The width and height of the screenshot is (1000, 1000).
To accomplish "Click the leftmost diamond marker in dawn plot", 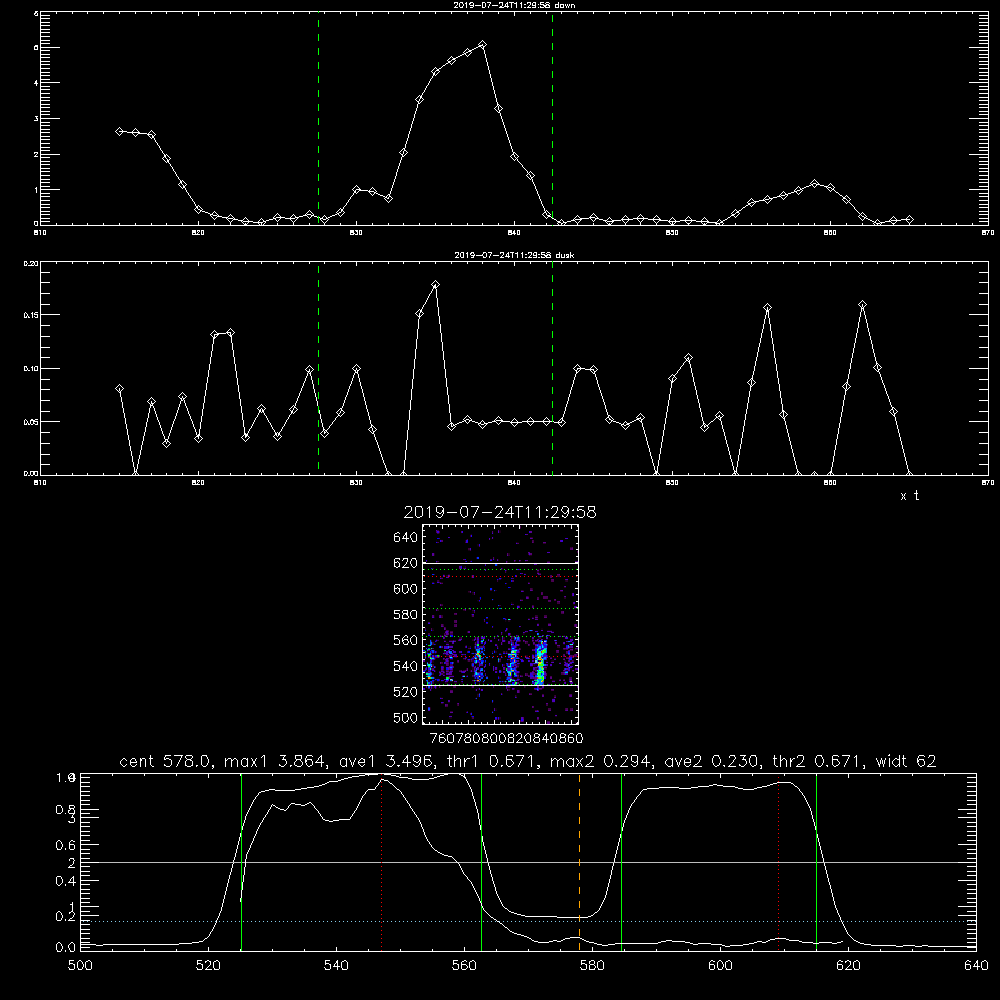I will (x=119, y=131).
